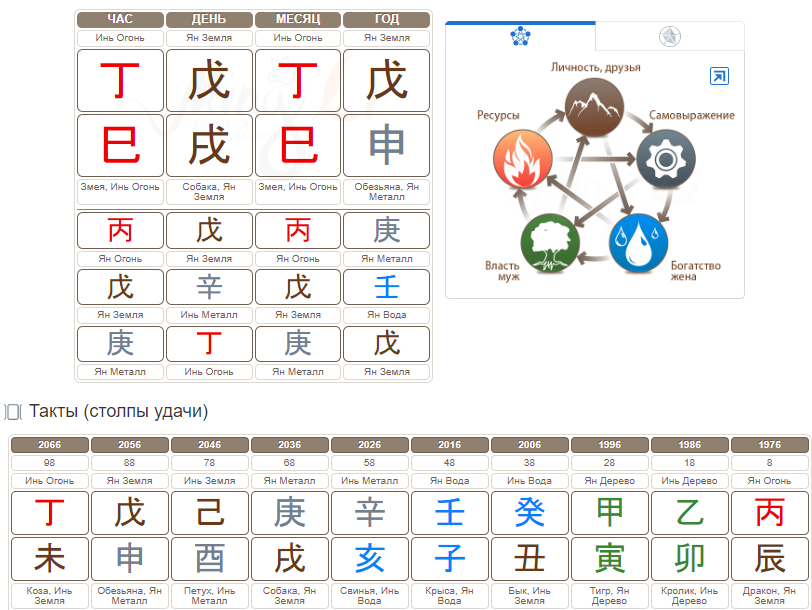Switch to the blue pentagon elements tab
The image size is (812, 610).
point(519,36)
